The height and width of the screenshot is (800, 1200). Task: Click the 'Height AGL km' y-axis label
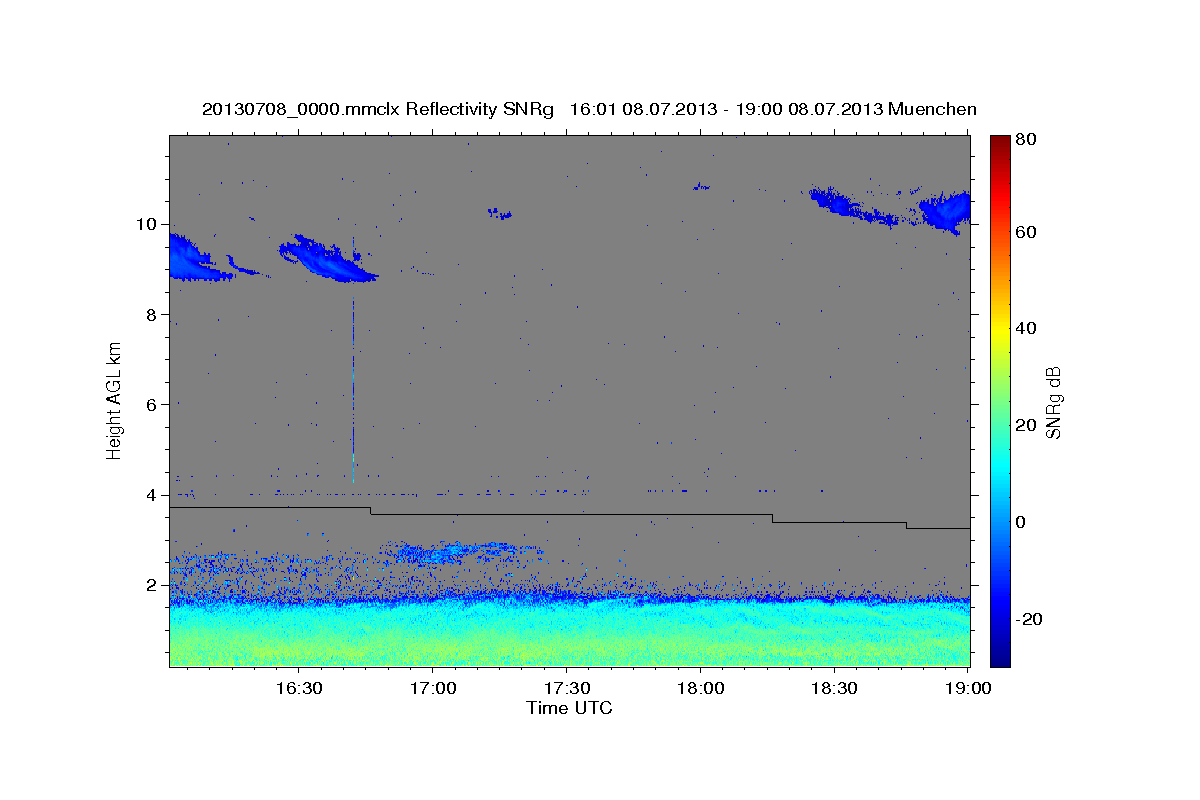(x=114, y=400)
